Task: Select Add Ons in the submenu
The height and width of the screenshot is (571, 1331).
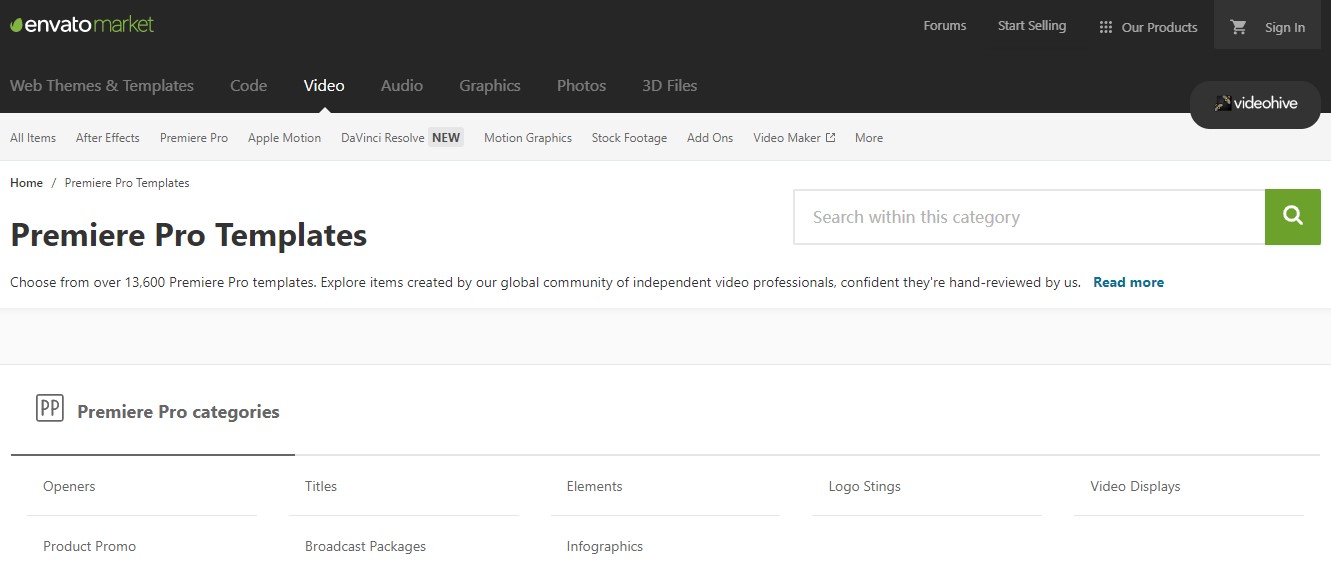Action: tap(710, 138)
